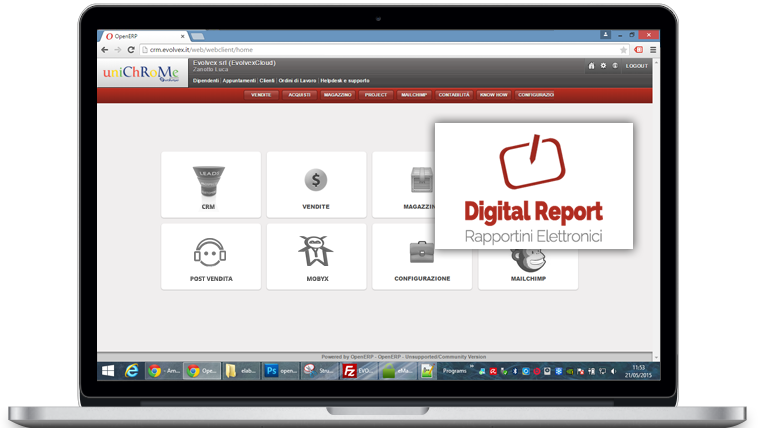Click the volume speaker tray icon
This screenshot has height=428, width=760.
click(x=614, y=371)
